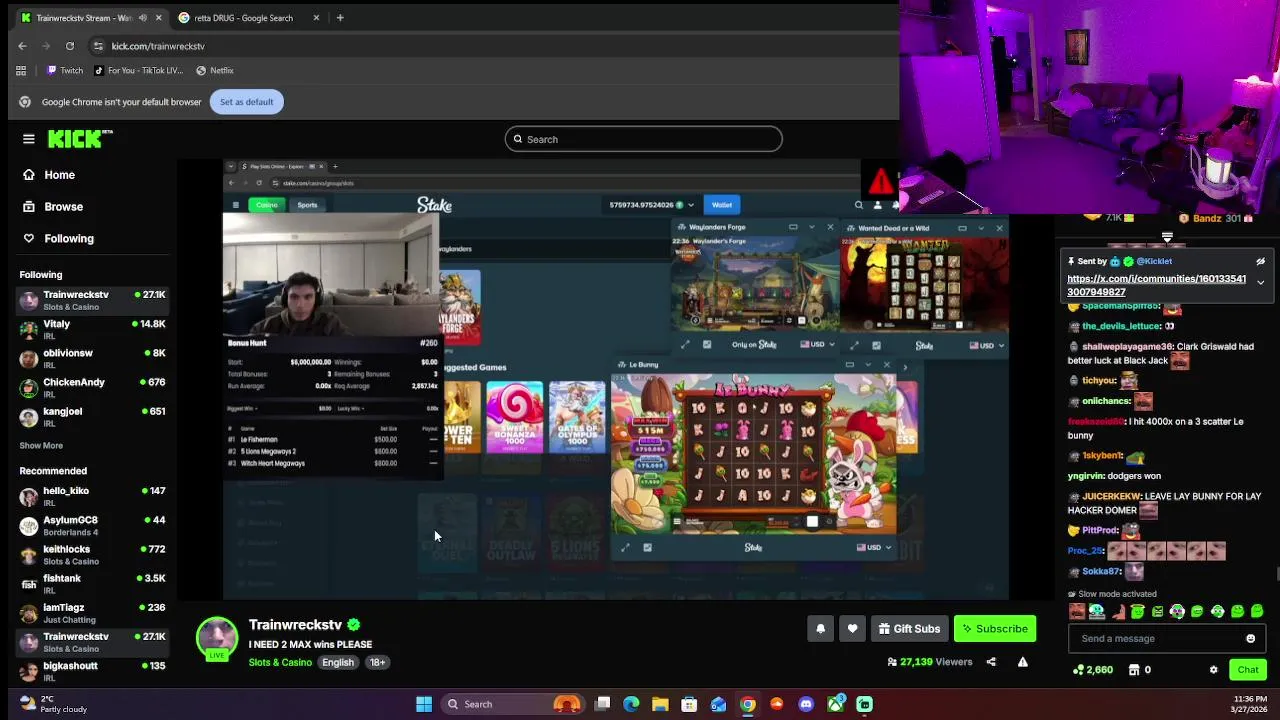Open the TikTok LIVE bookmark
The width and height of the screenshot is (1280, 720).
[138, 71]
